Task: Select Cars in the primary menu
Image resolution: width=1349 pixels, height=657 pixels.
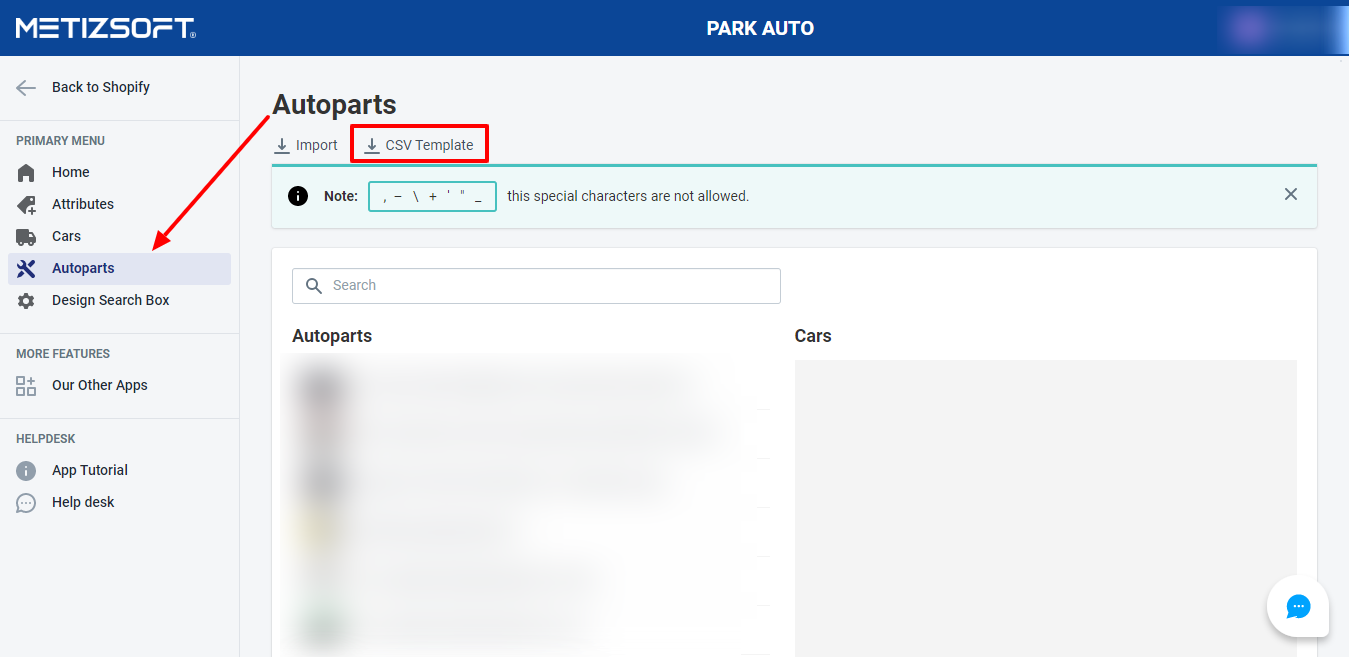Action: [67, 236]
